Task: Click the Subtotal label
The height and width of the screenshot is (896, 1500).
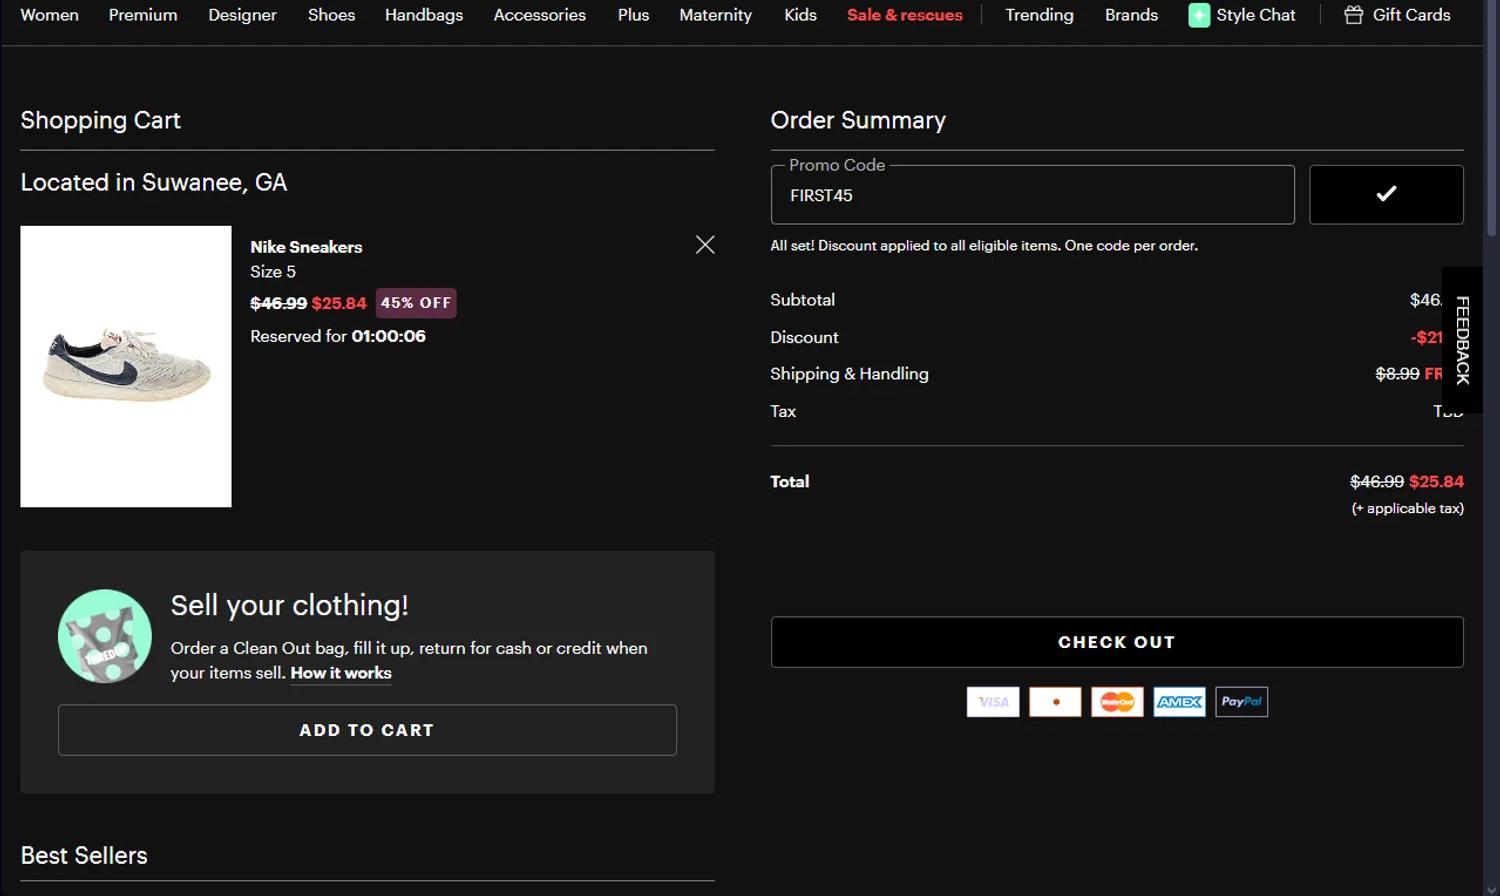Action: click(x=802, y=300)
